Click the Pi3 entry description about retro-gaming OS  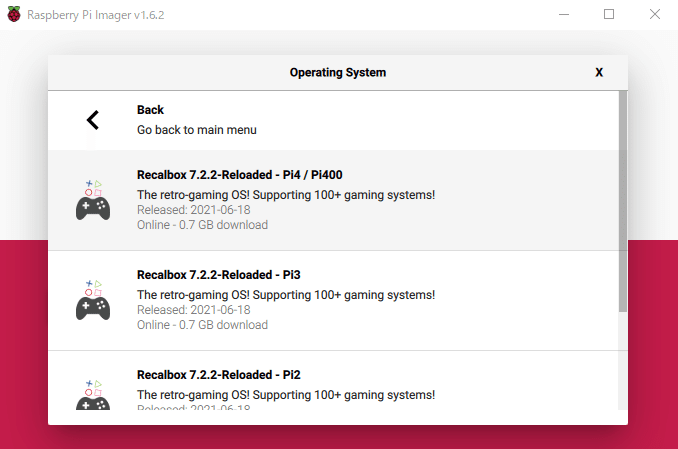coord(286,295)
